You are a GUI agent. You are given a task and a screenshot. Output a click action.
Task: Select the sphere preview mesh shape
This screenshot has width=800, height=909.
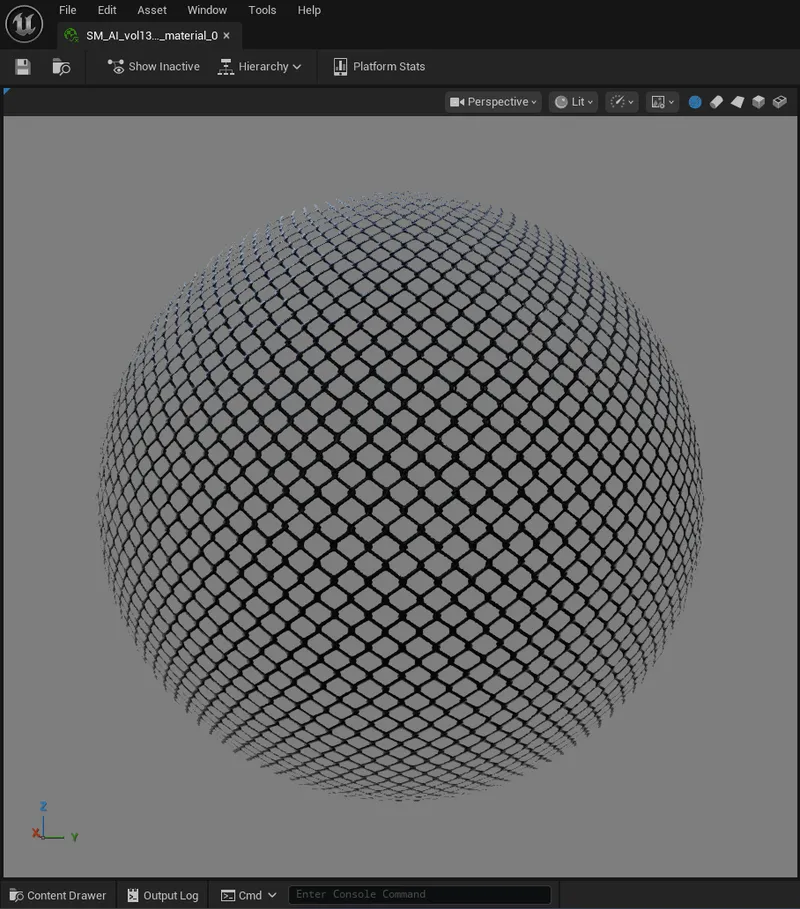694,101
